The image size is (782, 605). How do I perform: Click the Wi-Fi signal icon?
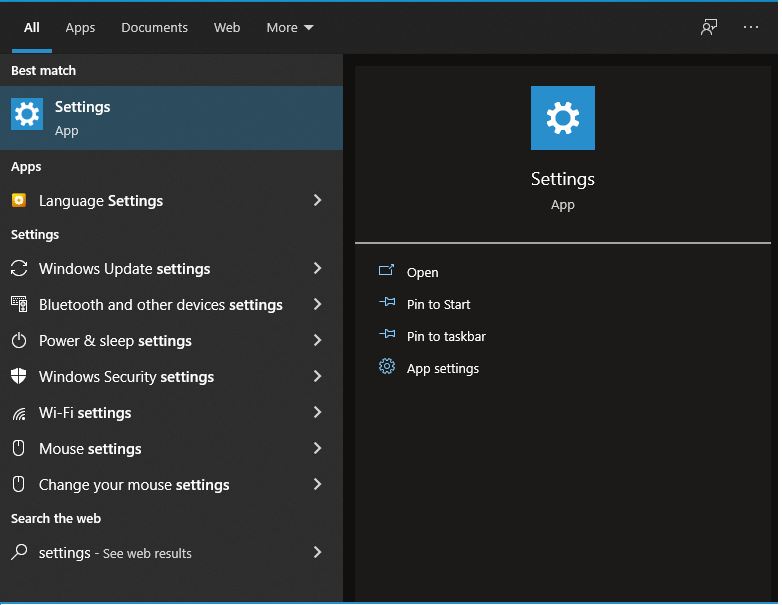point(19,413)
